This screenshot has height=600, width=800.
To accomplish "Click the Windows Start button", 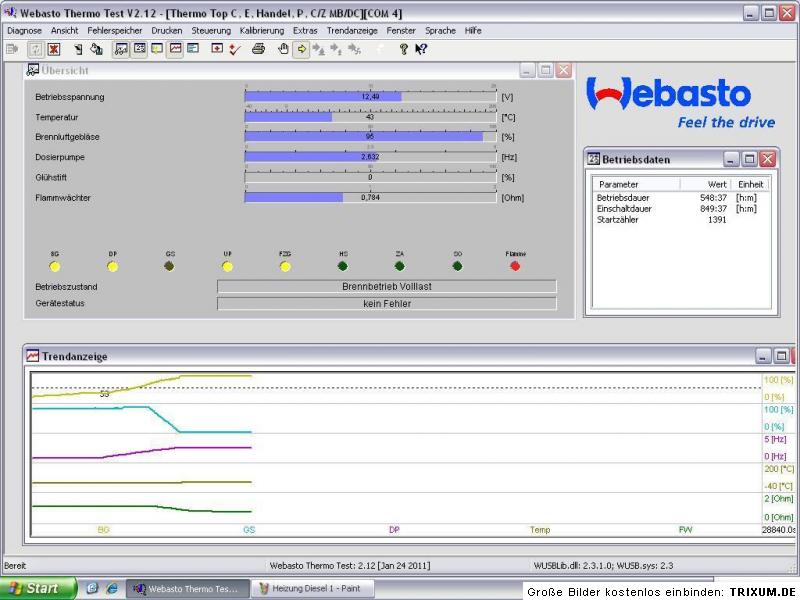I will point(36,589).
